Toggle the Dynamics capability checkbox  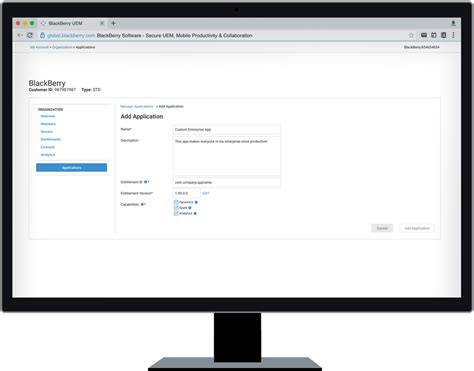pyautogui.click(x=176, y=202)
